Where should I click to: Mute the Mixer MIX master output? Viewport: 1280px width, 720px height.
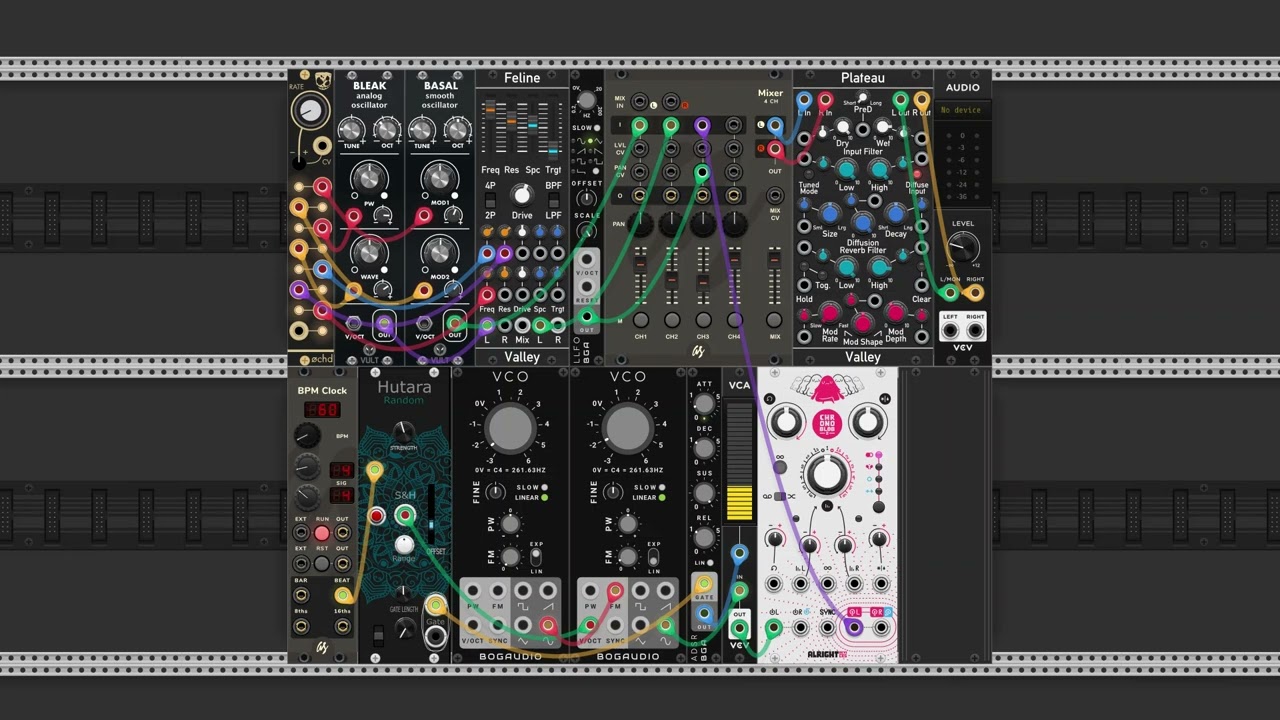click(774, 320)
